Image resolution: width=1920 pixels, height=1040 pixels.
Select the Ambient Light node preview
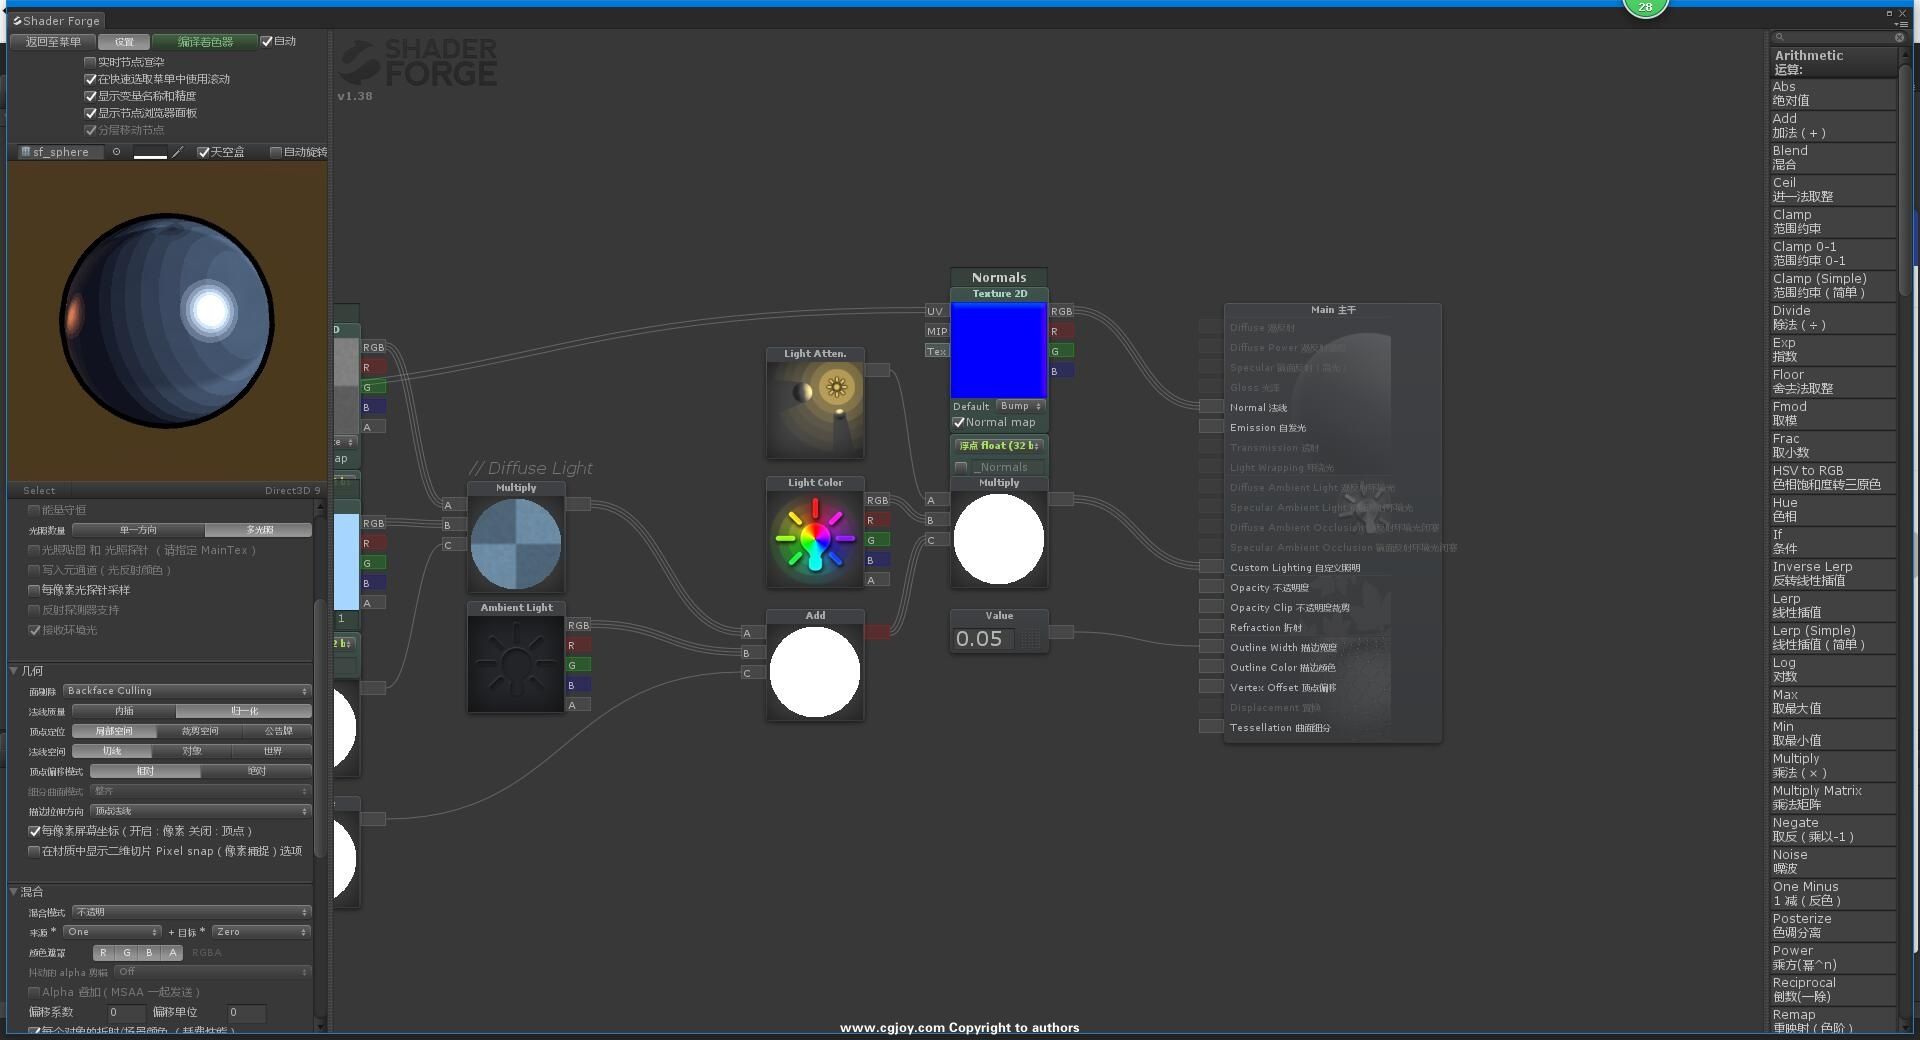click(x=516, y=664)
